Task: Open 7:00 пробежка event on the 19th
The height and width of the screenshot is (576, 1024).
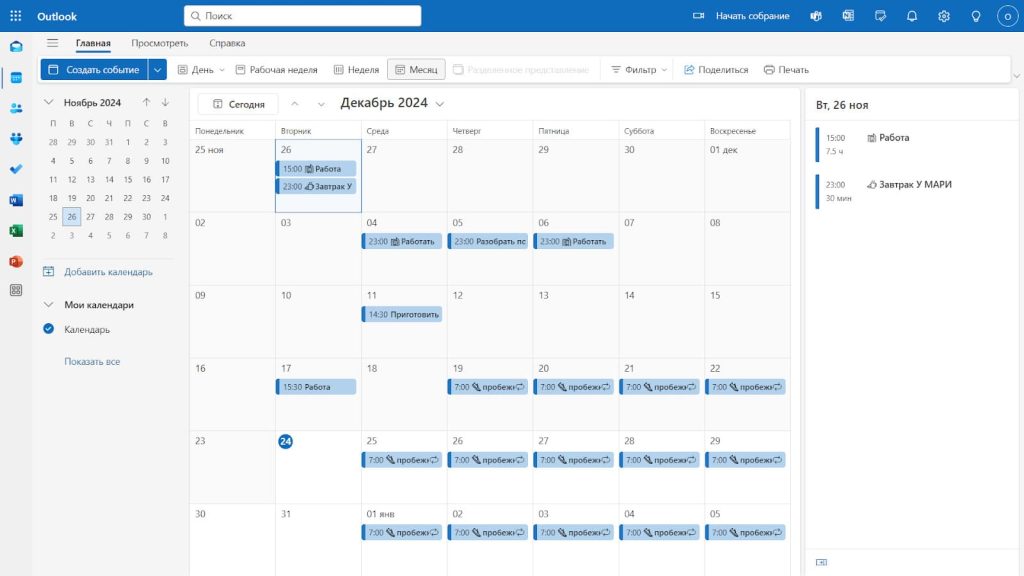Action: tap(488, 387)
